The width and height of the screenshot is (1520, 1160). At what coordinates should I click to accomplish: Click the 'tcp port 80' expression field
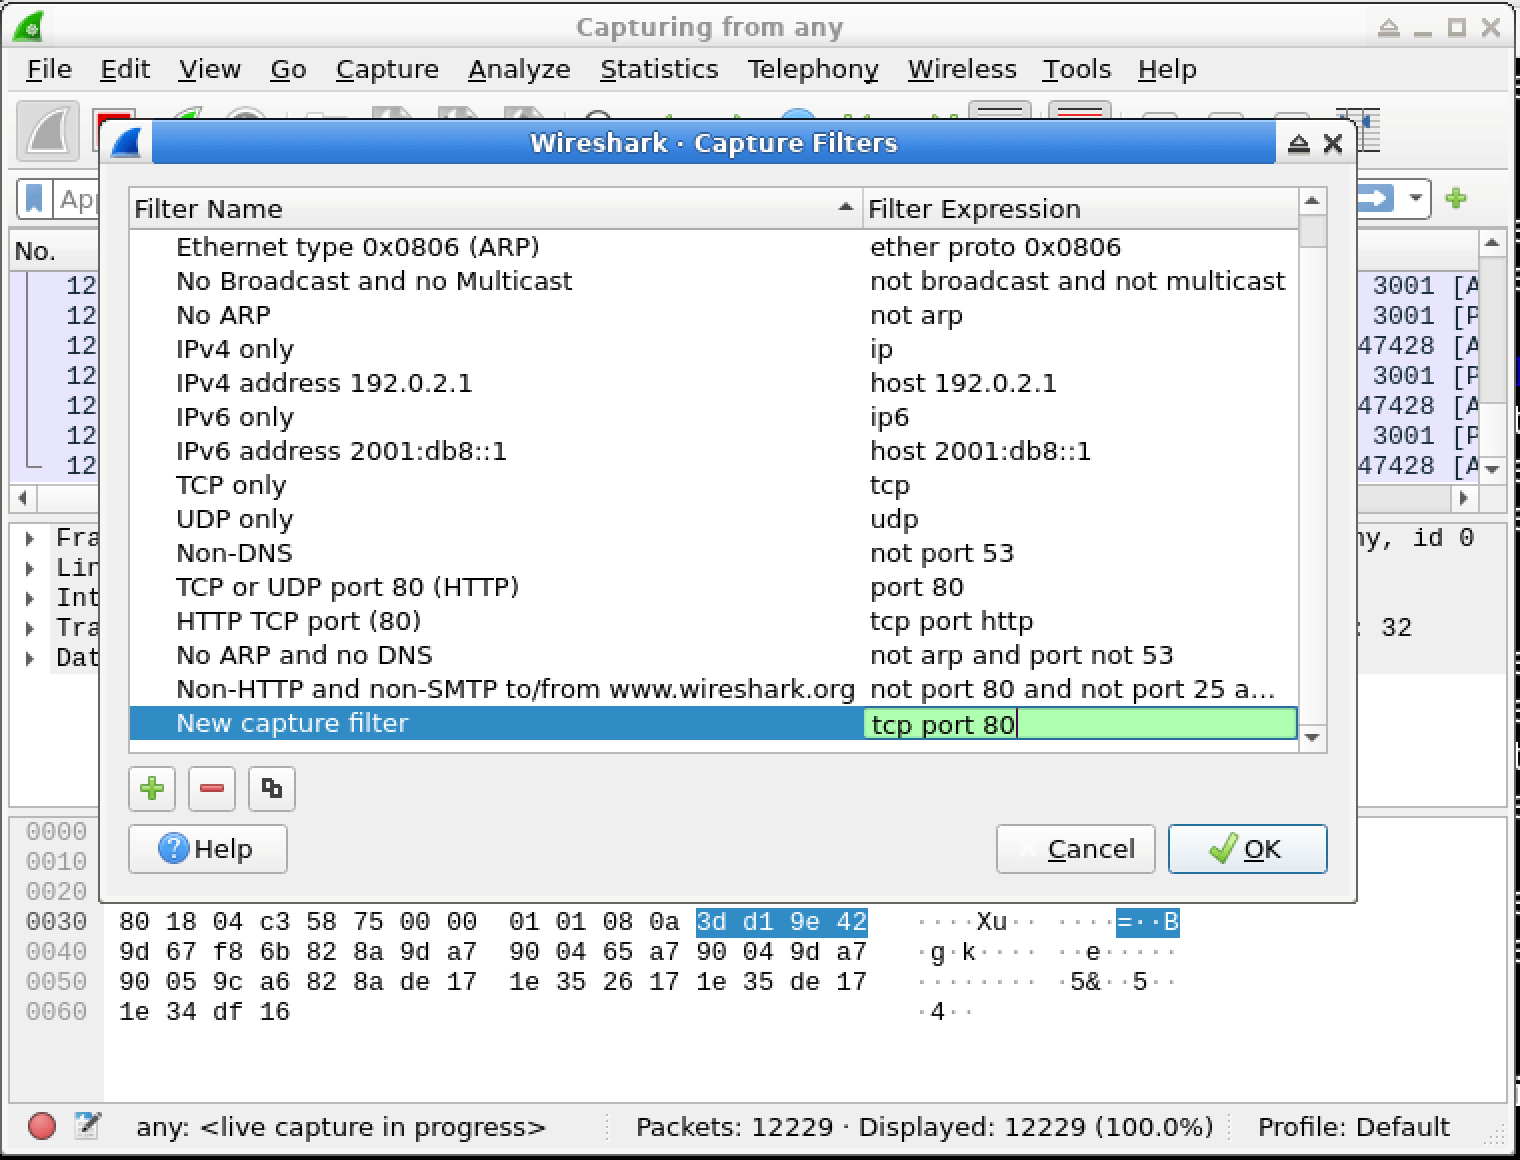coord(1079,724)
